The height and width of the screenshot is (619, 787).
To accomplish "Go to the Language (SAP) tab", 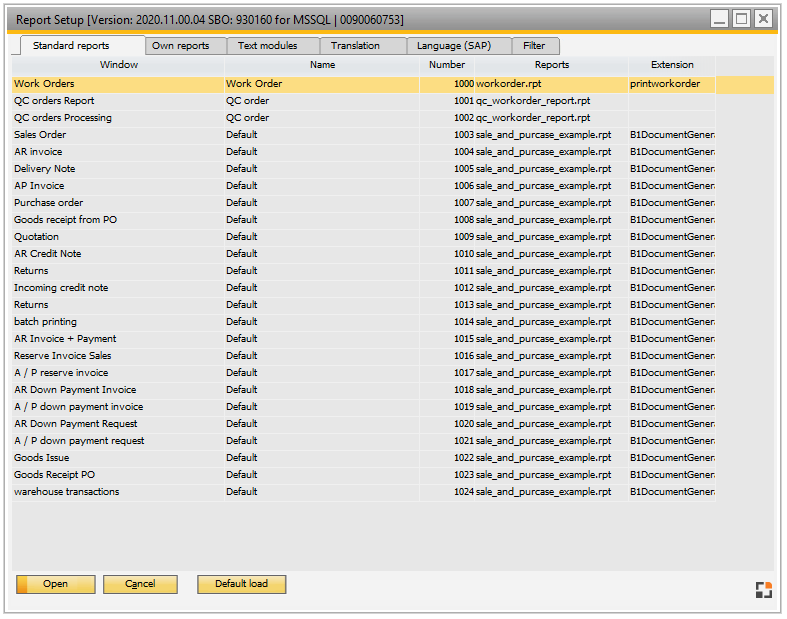I will (x=454, y=46).
